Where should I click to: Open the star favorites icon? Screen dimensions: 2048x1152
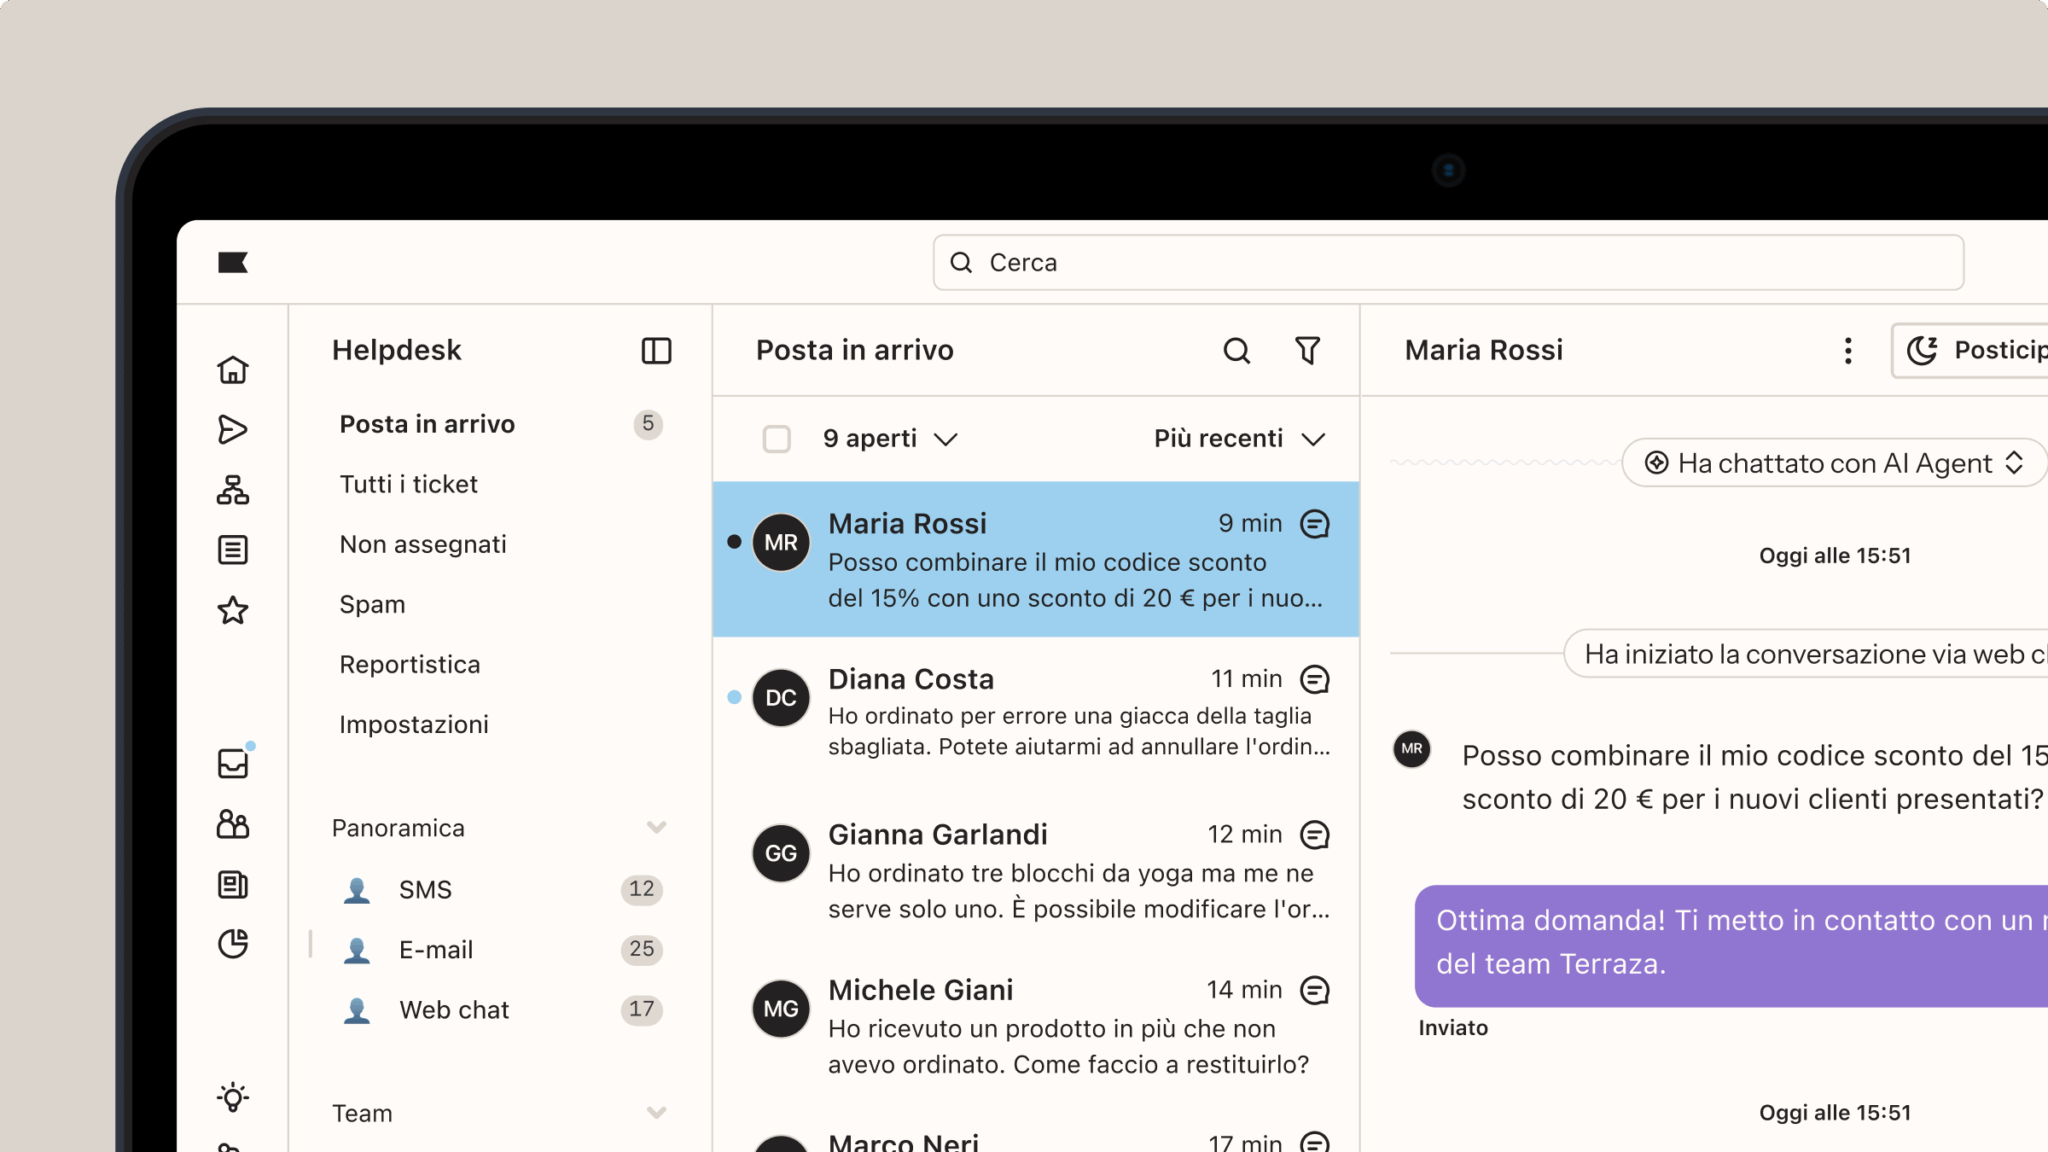coord(233,610)
